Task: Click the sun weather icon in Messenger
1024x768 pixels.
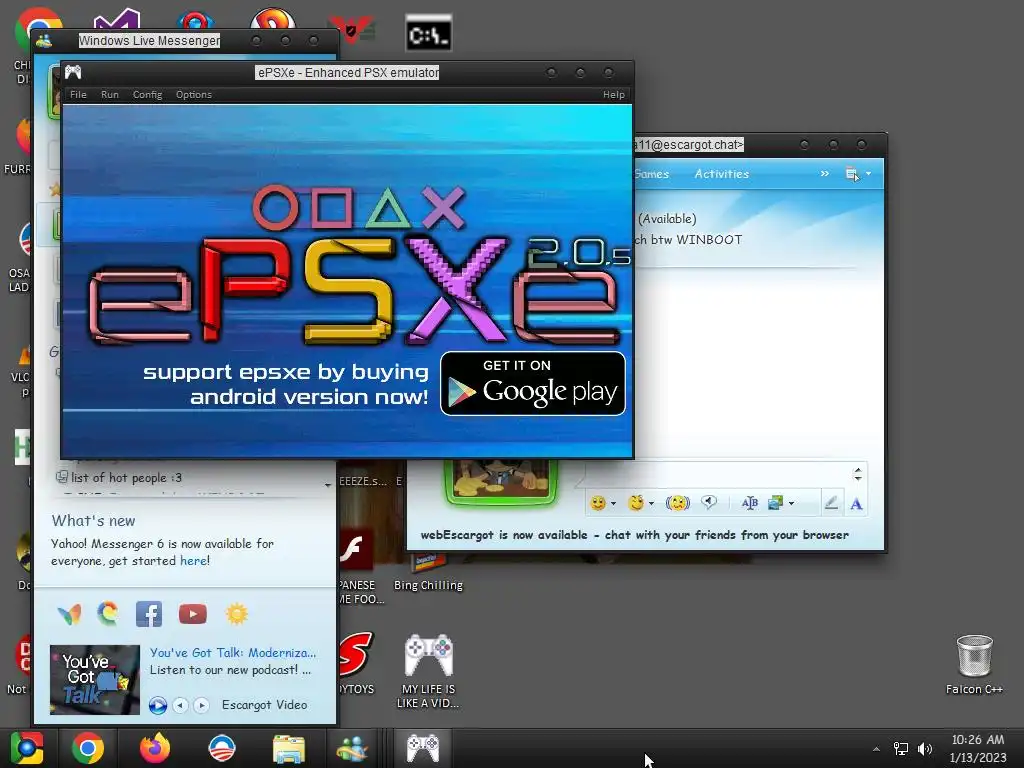Action: tap(236, 614)
